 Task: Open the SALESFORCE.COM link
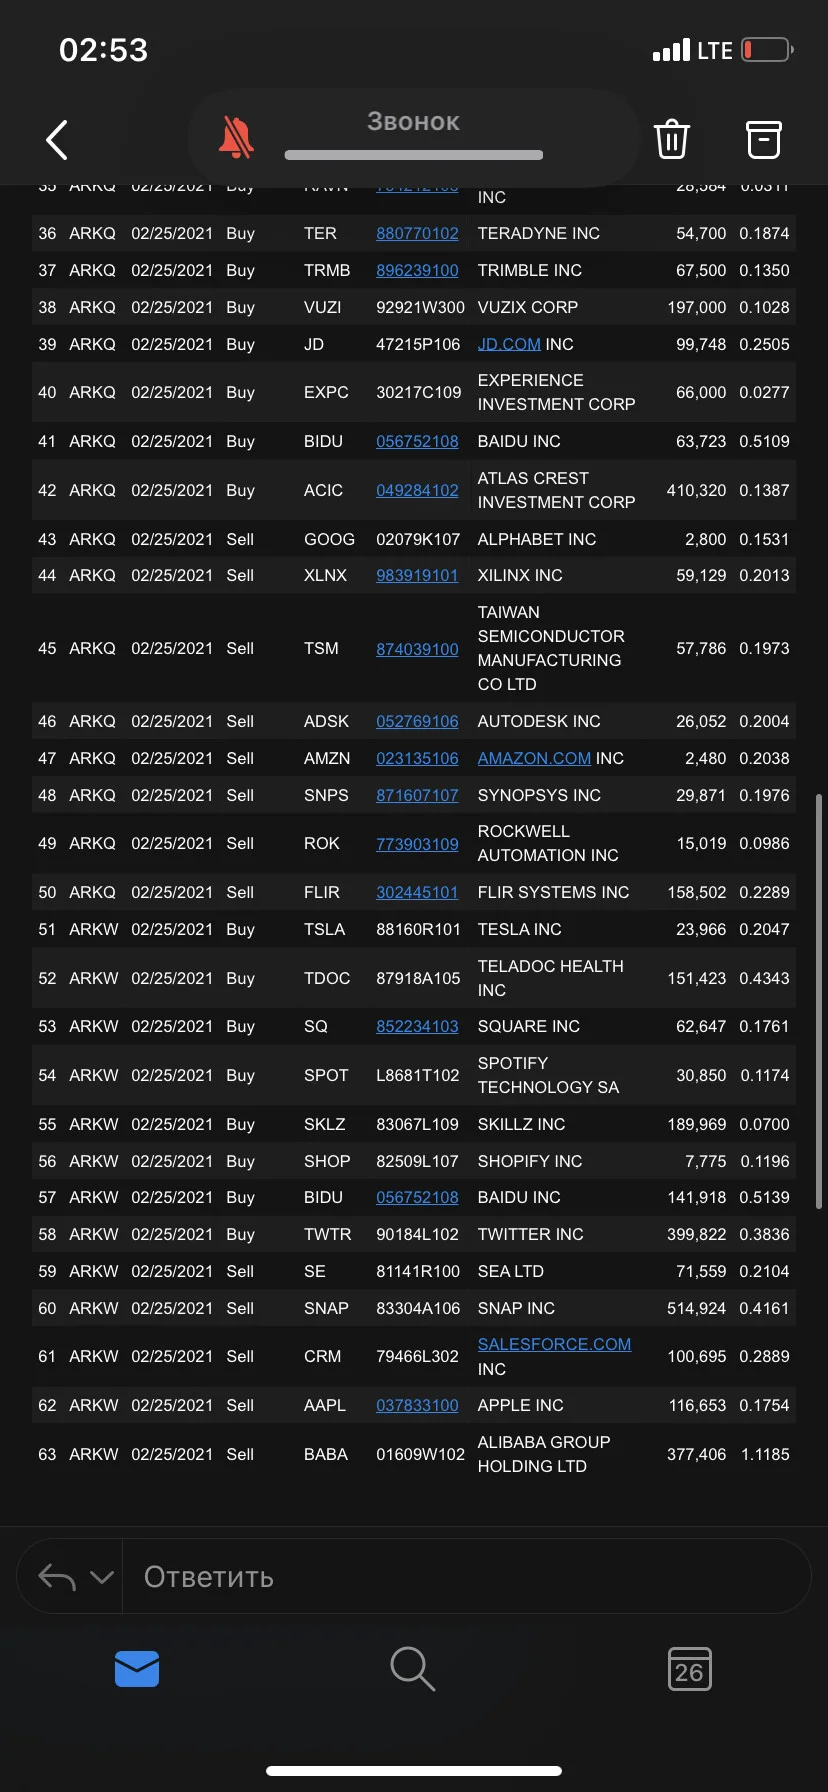(x=554, y=1344)
